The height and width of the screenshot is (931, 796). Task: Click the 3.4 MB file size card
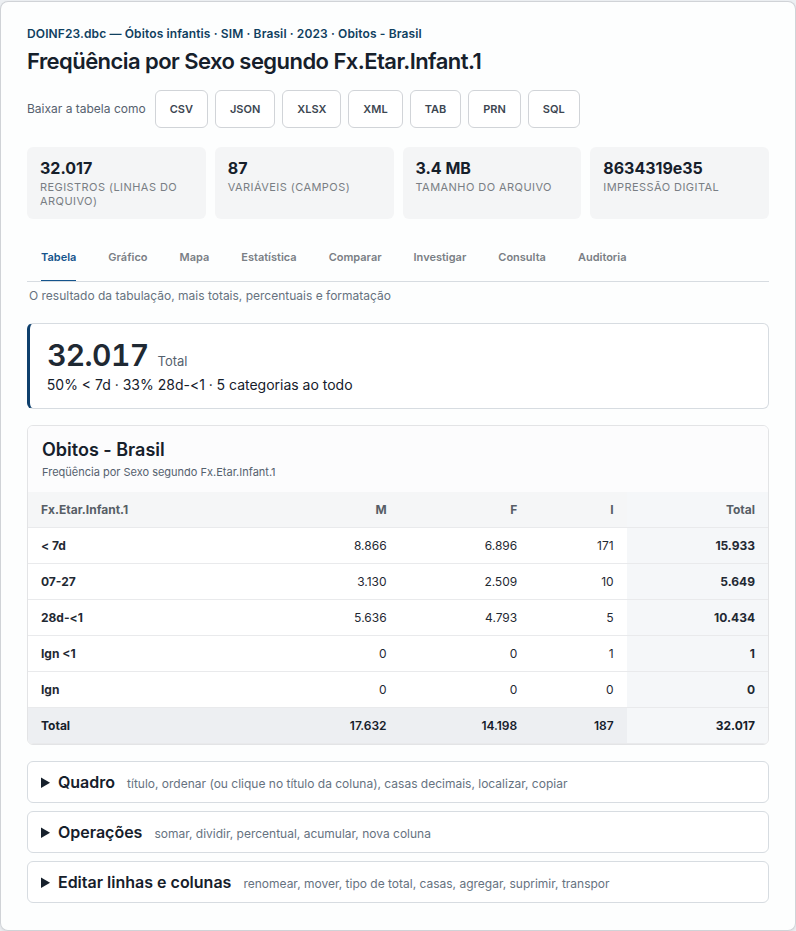pos(491,183)
